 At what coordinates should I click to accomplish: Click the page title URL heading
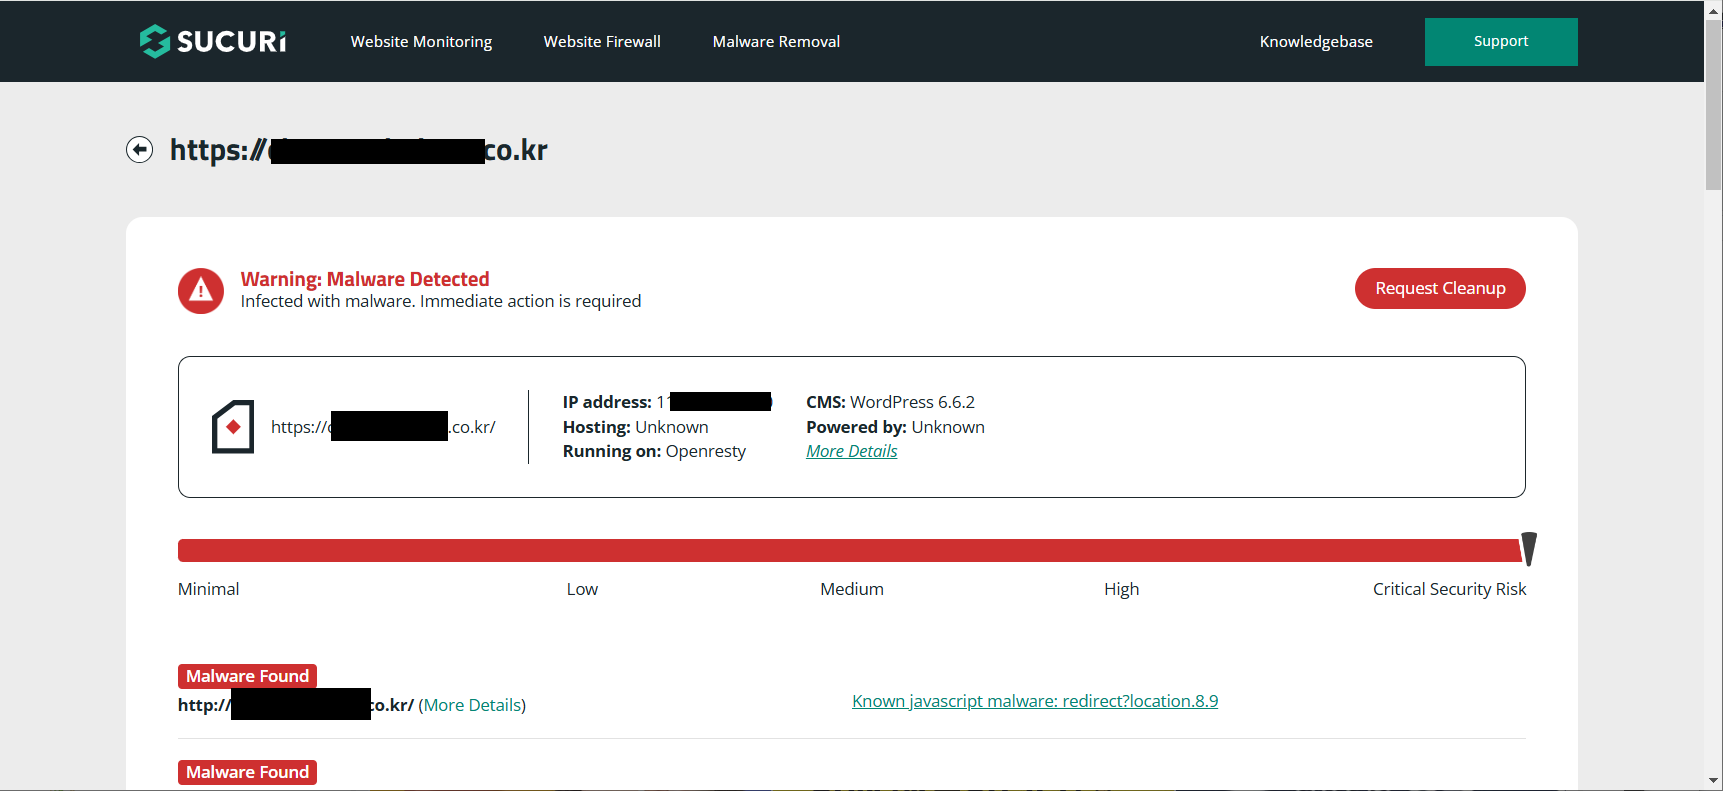358,150
